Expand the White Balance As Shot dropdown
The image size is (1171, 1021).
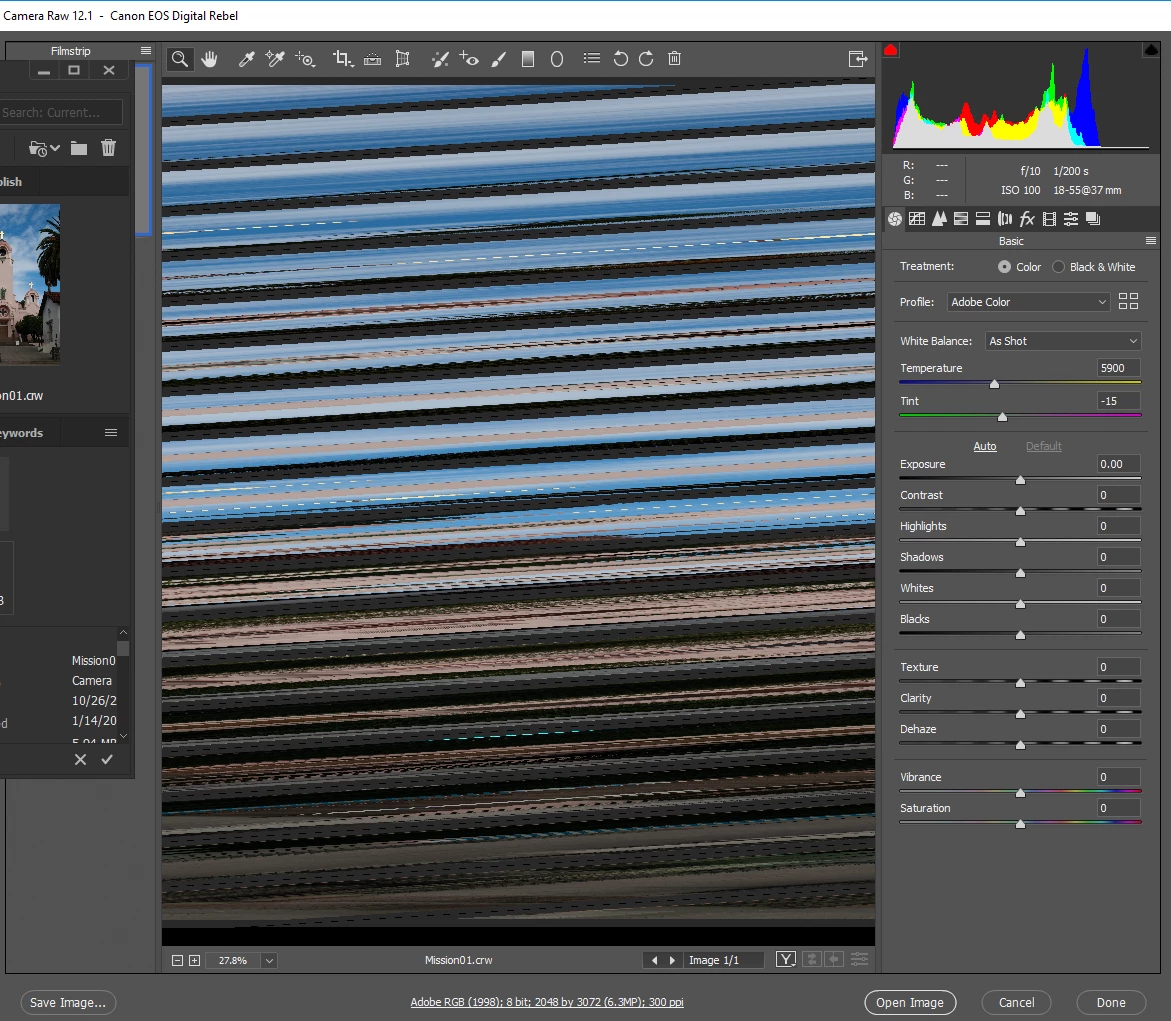(1062, 341)
